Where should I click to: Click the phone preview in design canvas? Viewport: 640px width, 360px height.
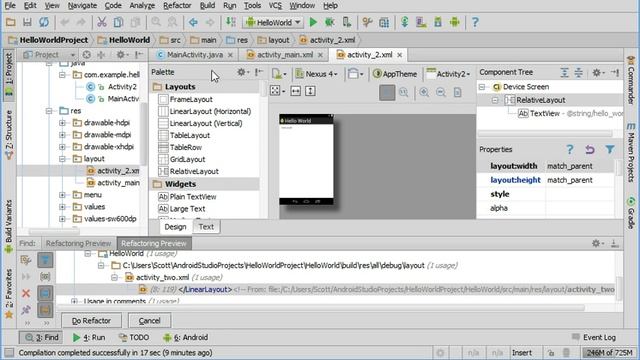click(306, 160)
